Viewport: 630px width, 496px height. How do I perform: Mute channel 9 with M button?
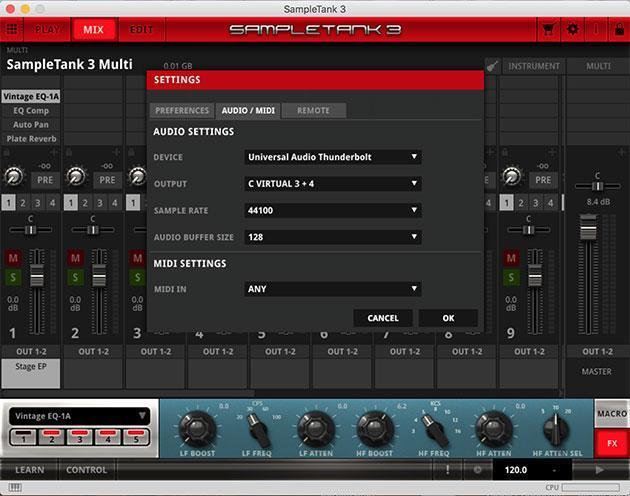click(511, 258)
